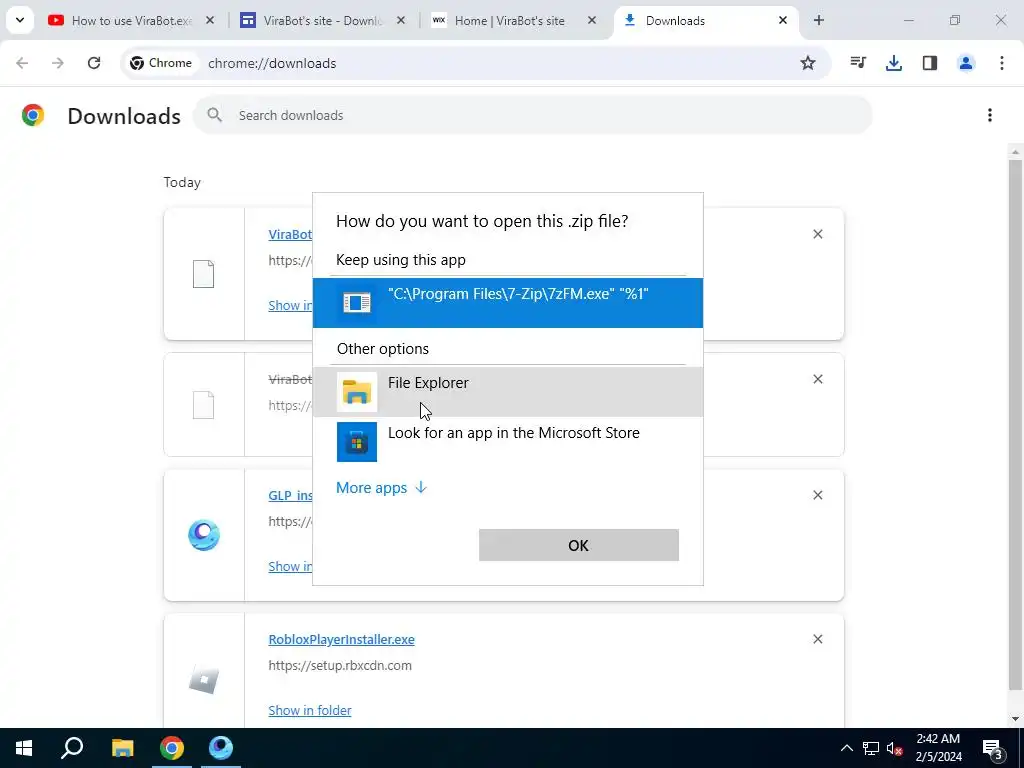Switch to the How to use ViraBot.exe tab
This screenshot has width=1024, height=768.
(133, 21)
